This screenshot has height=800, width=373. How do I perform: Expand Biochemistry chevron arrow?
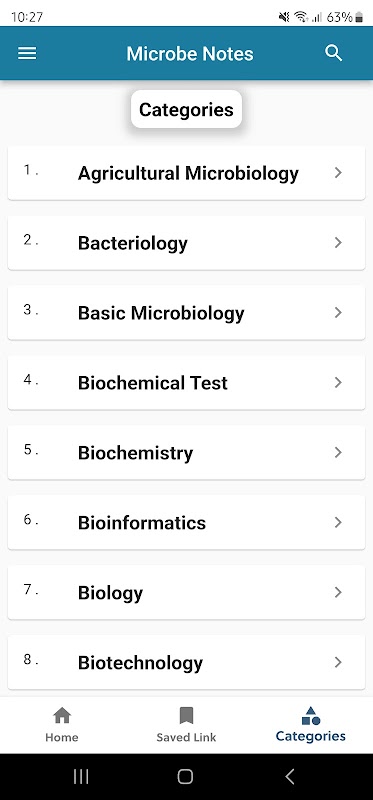(338, 453)
